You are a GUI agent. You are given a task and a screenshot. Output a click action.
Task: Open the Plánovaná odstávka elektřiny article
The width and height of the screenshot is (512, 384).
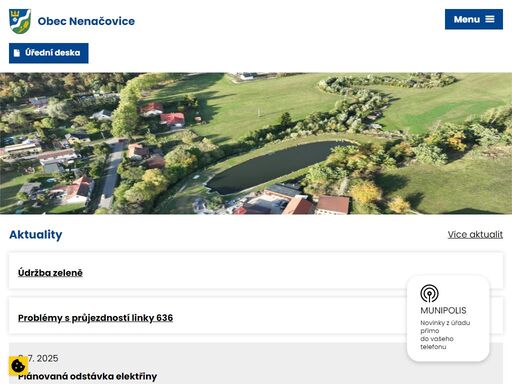(x=87, y=376)
